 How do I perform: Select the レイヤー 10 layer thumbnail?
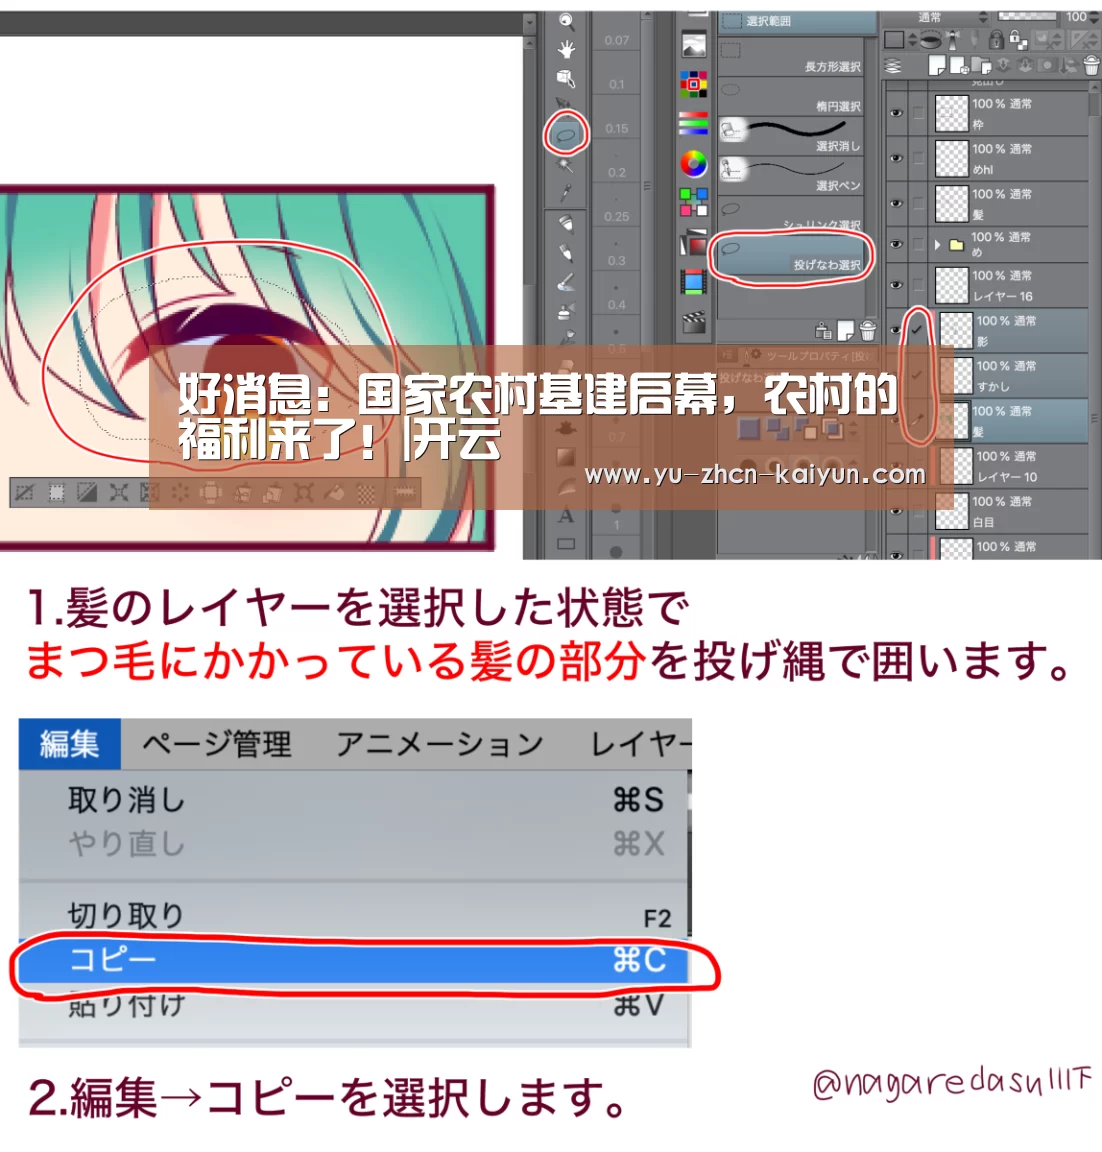956,467
